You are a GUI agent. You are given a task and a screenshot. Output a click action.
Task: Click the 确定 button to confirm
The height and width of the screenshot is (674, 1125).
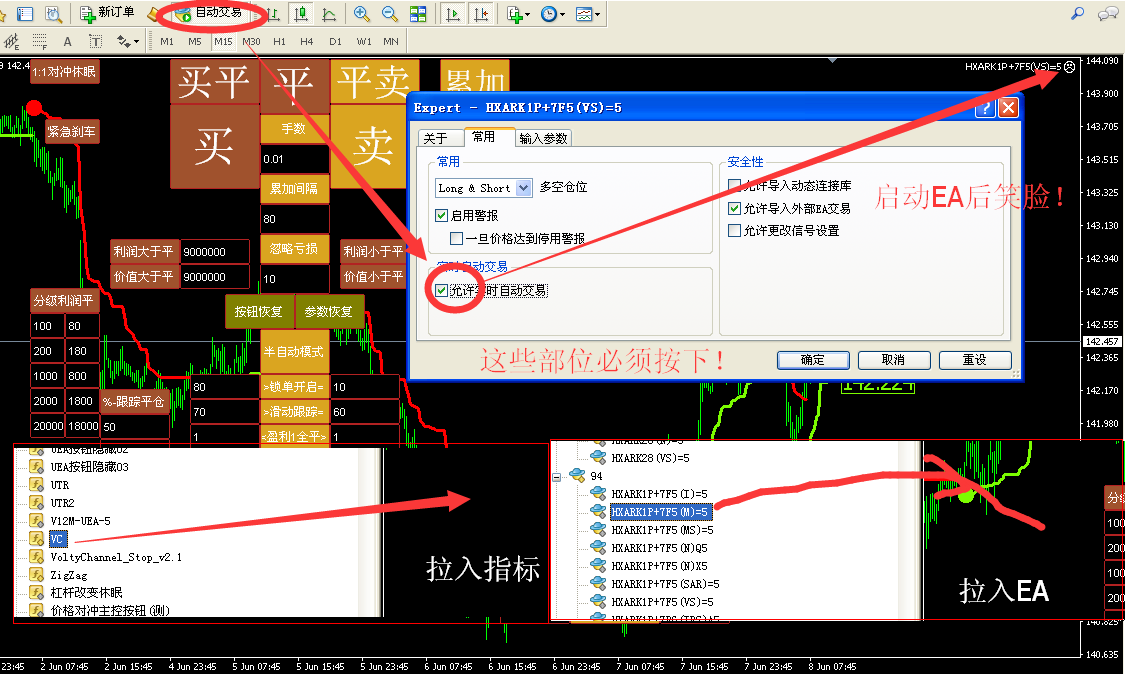coord(813,360)
